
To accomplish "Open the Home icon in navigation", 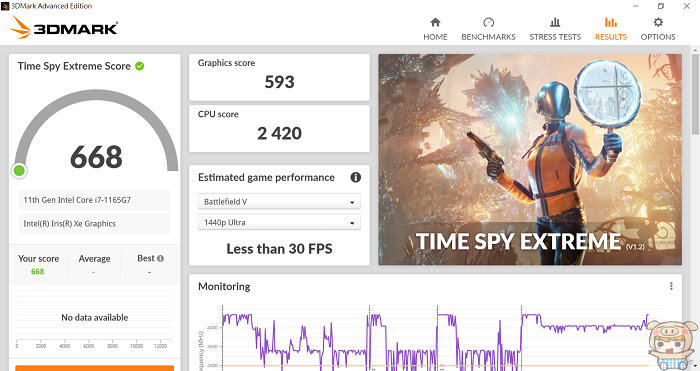I will point(435,22).
